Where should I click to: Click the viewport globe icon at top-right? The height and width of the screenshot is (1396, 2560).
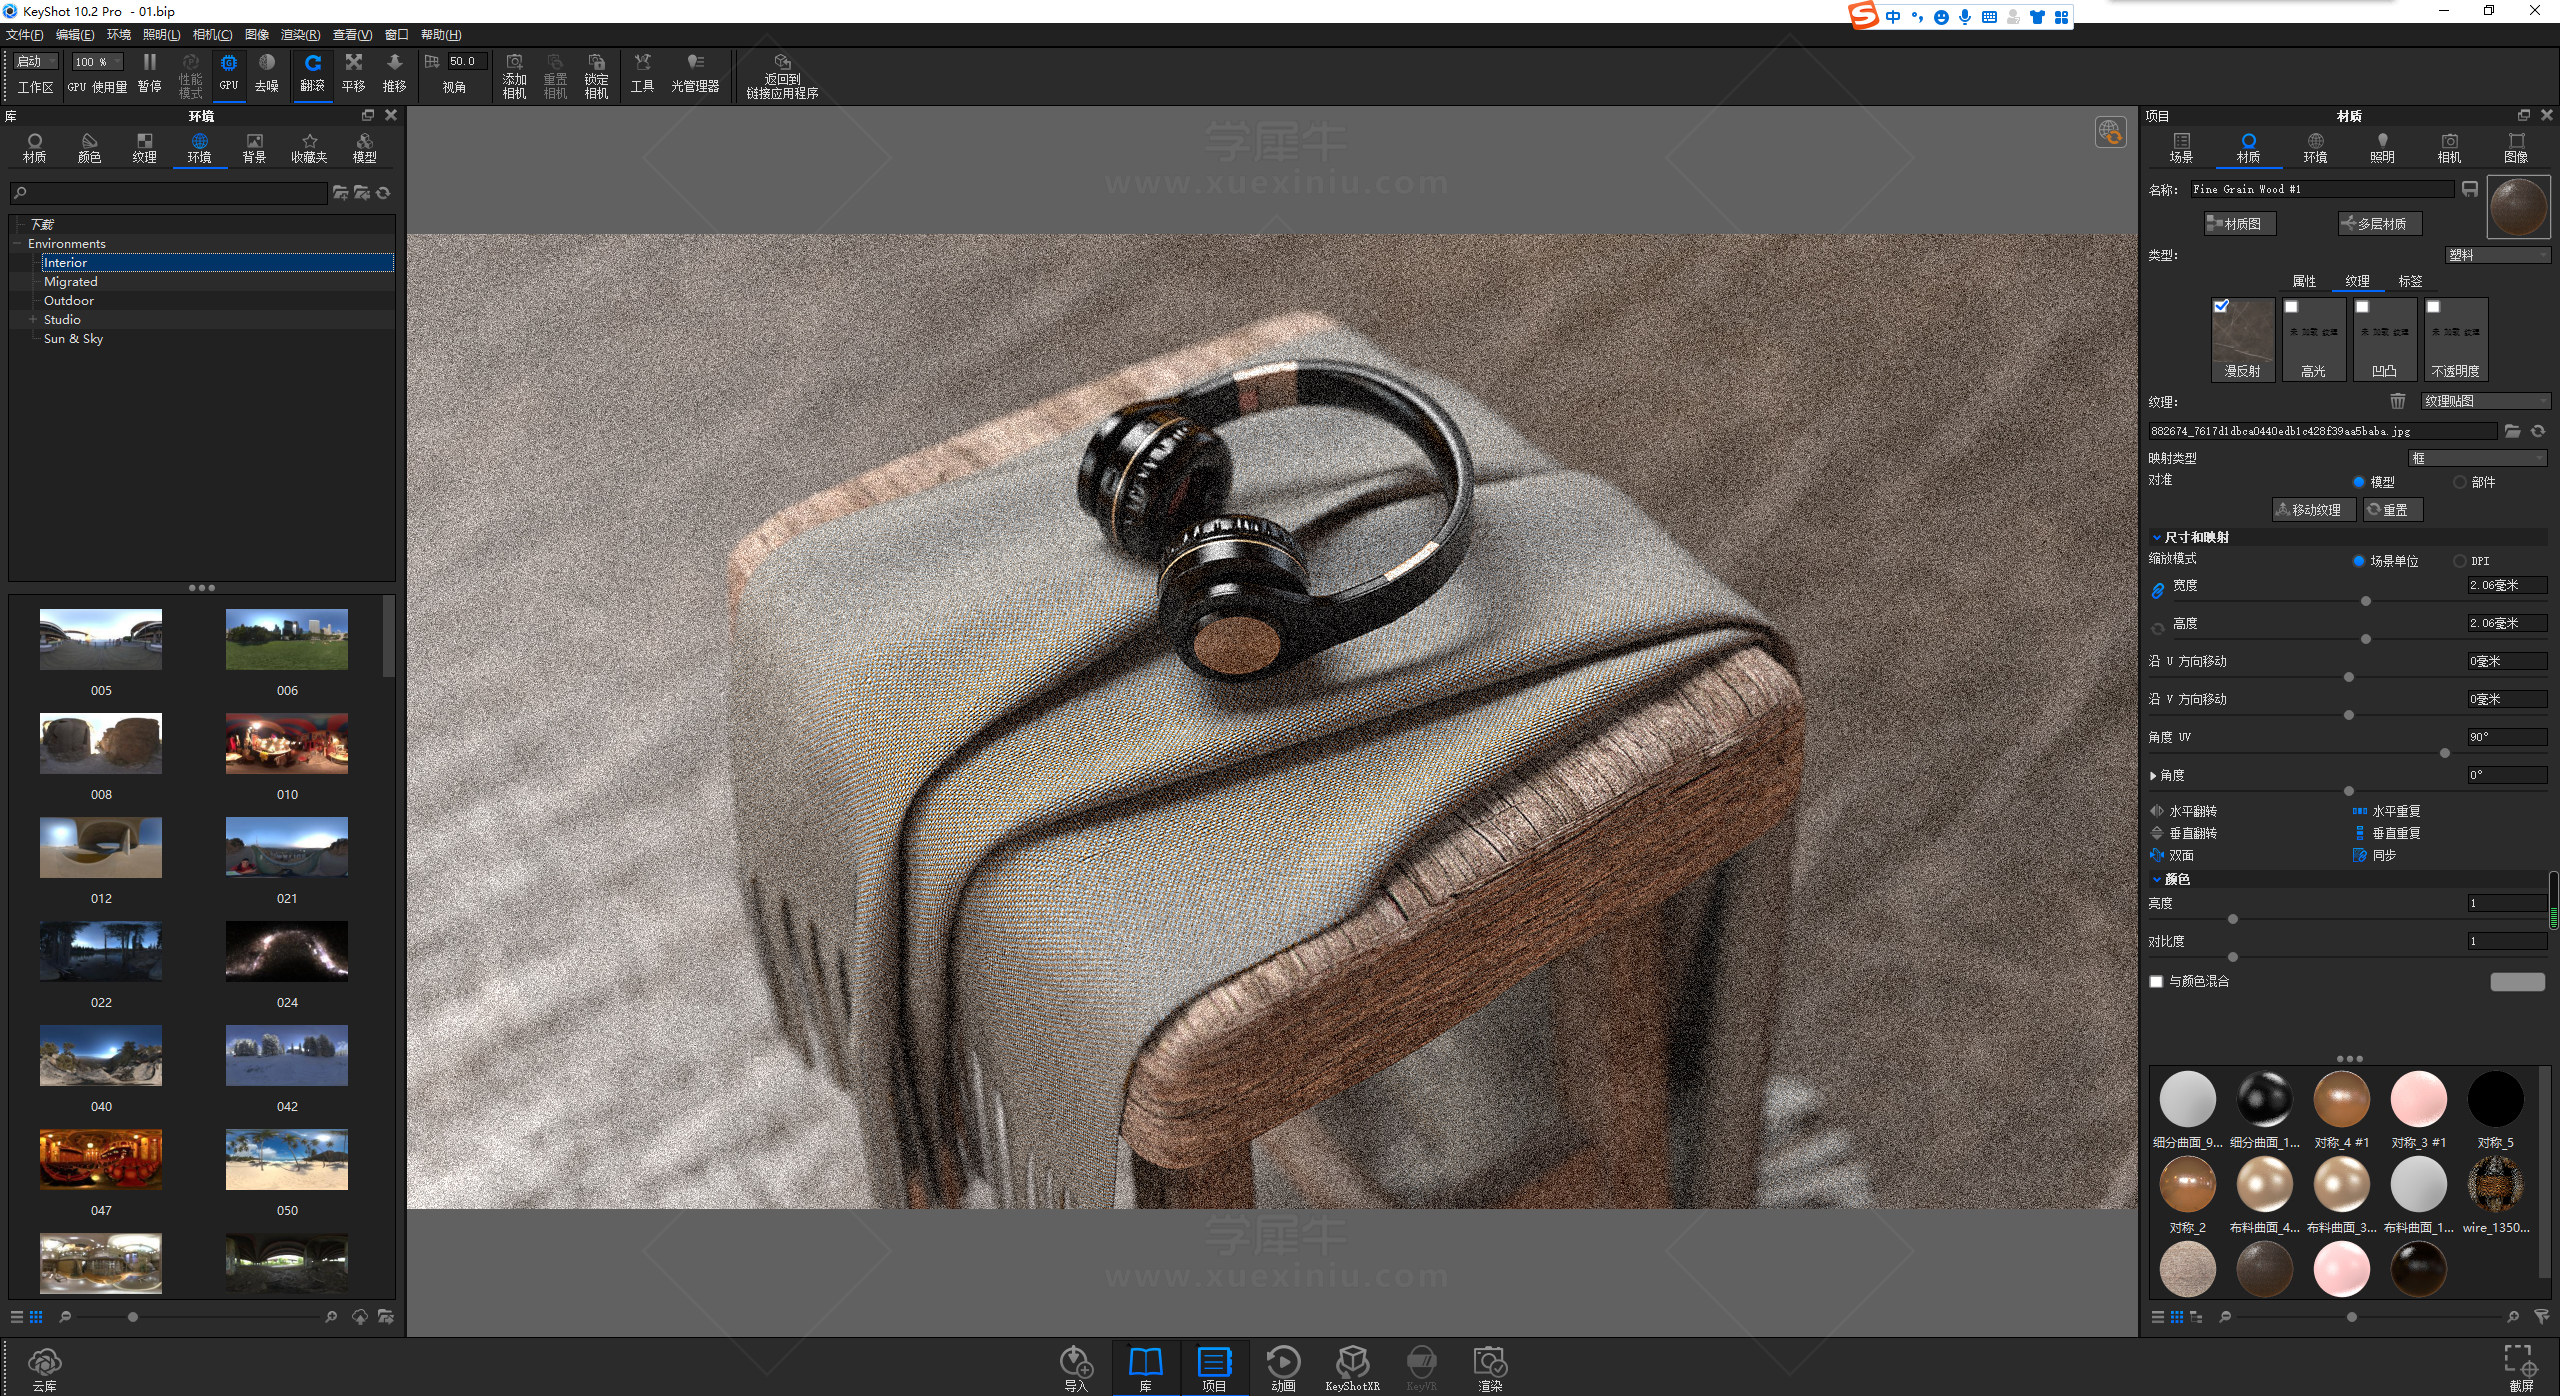(x=2110, y=132)
